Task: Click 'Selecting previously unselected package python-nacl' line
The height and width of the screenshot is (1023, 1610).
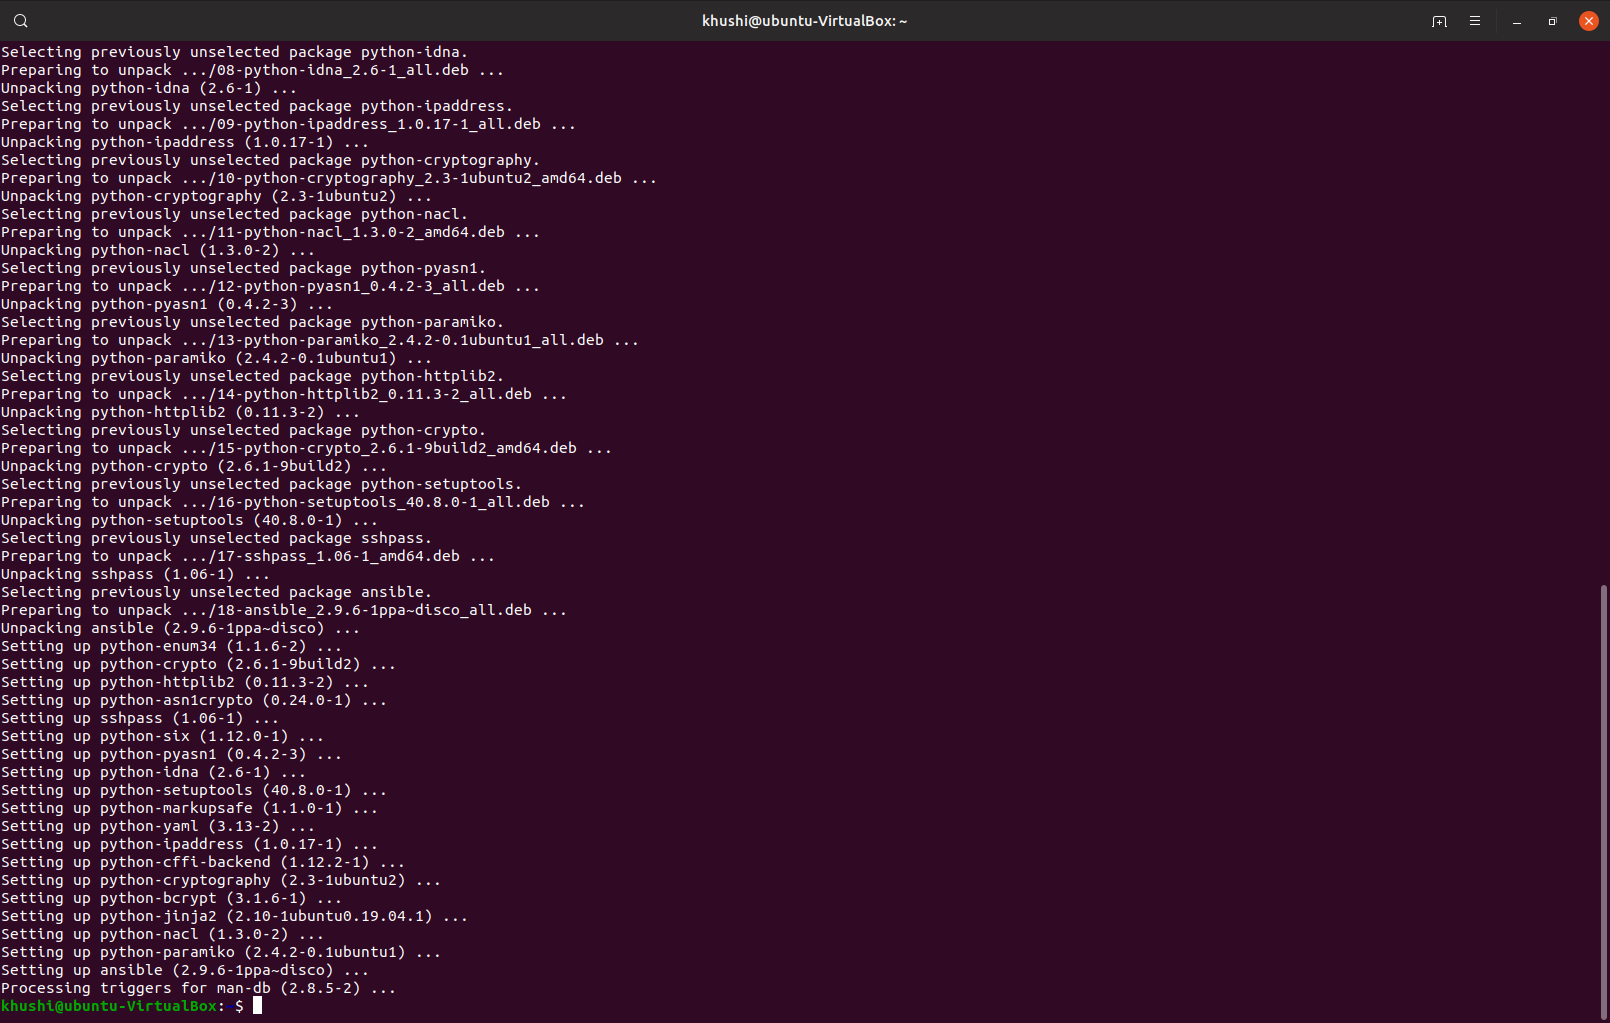Action: pyautogui.click(x=234, y=214)
